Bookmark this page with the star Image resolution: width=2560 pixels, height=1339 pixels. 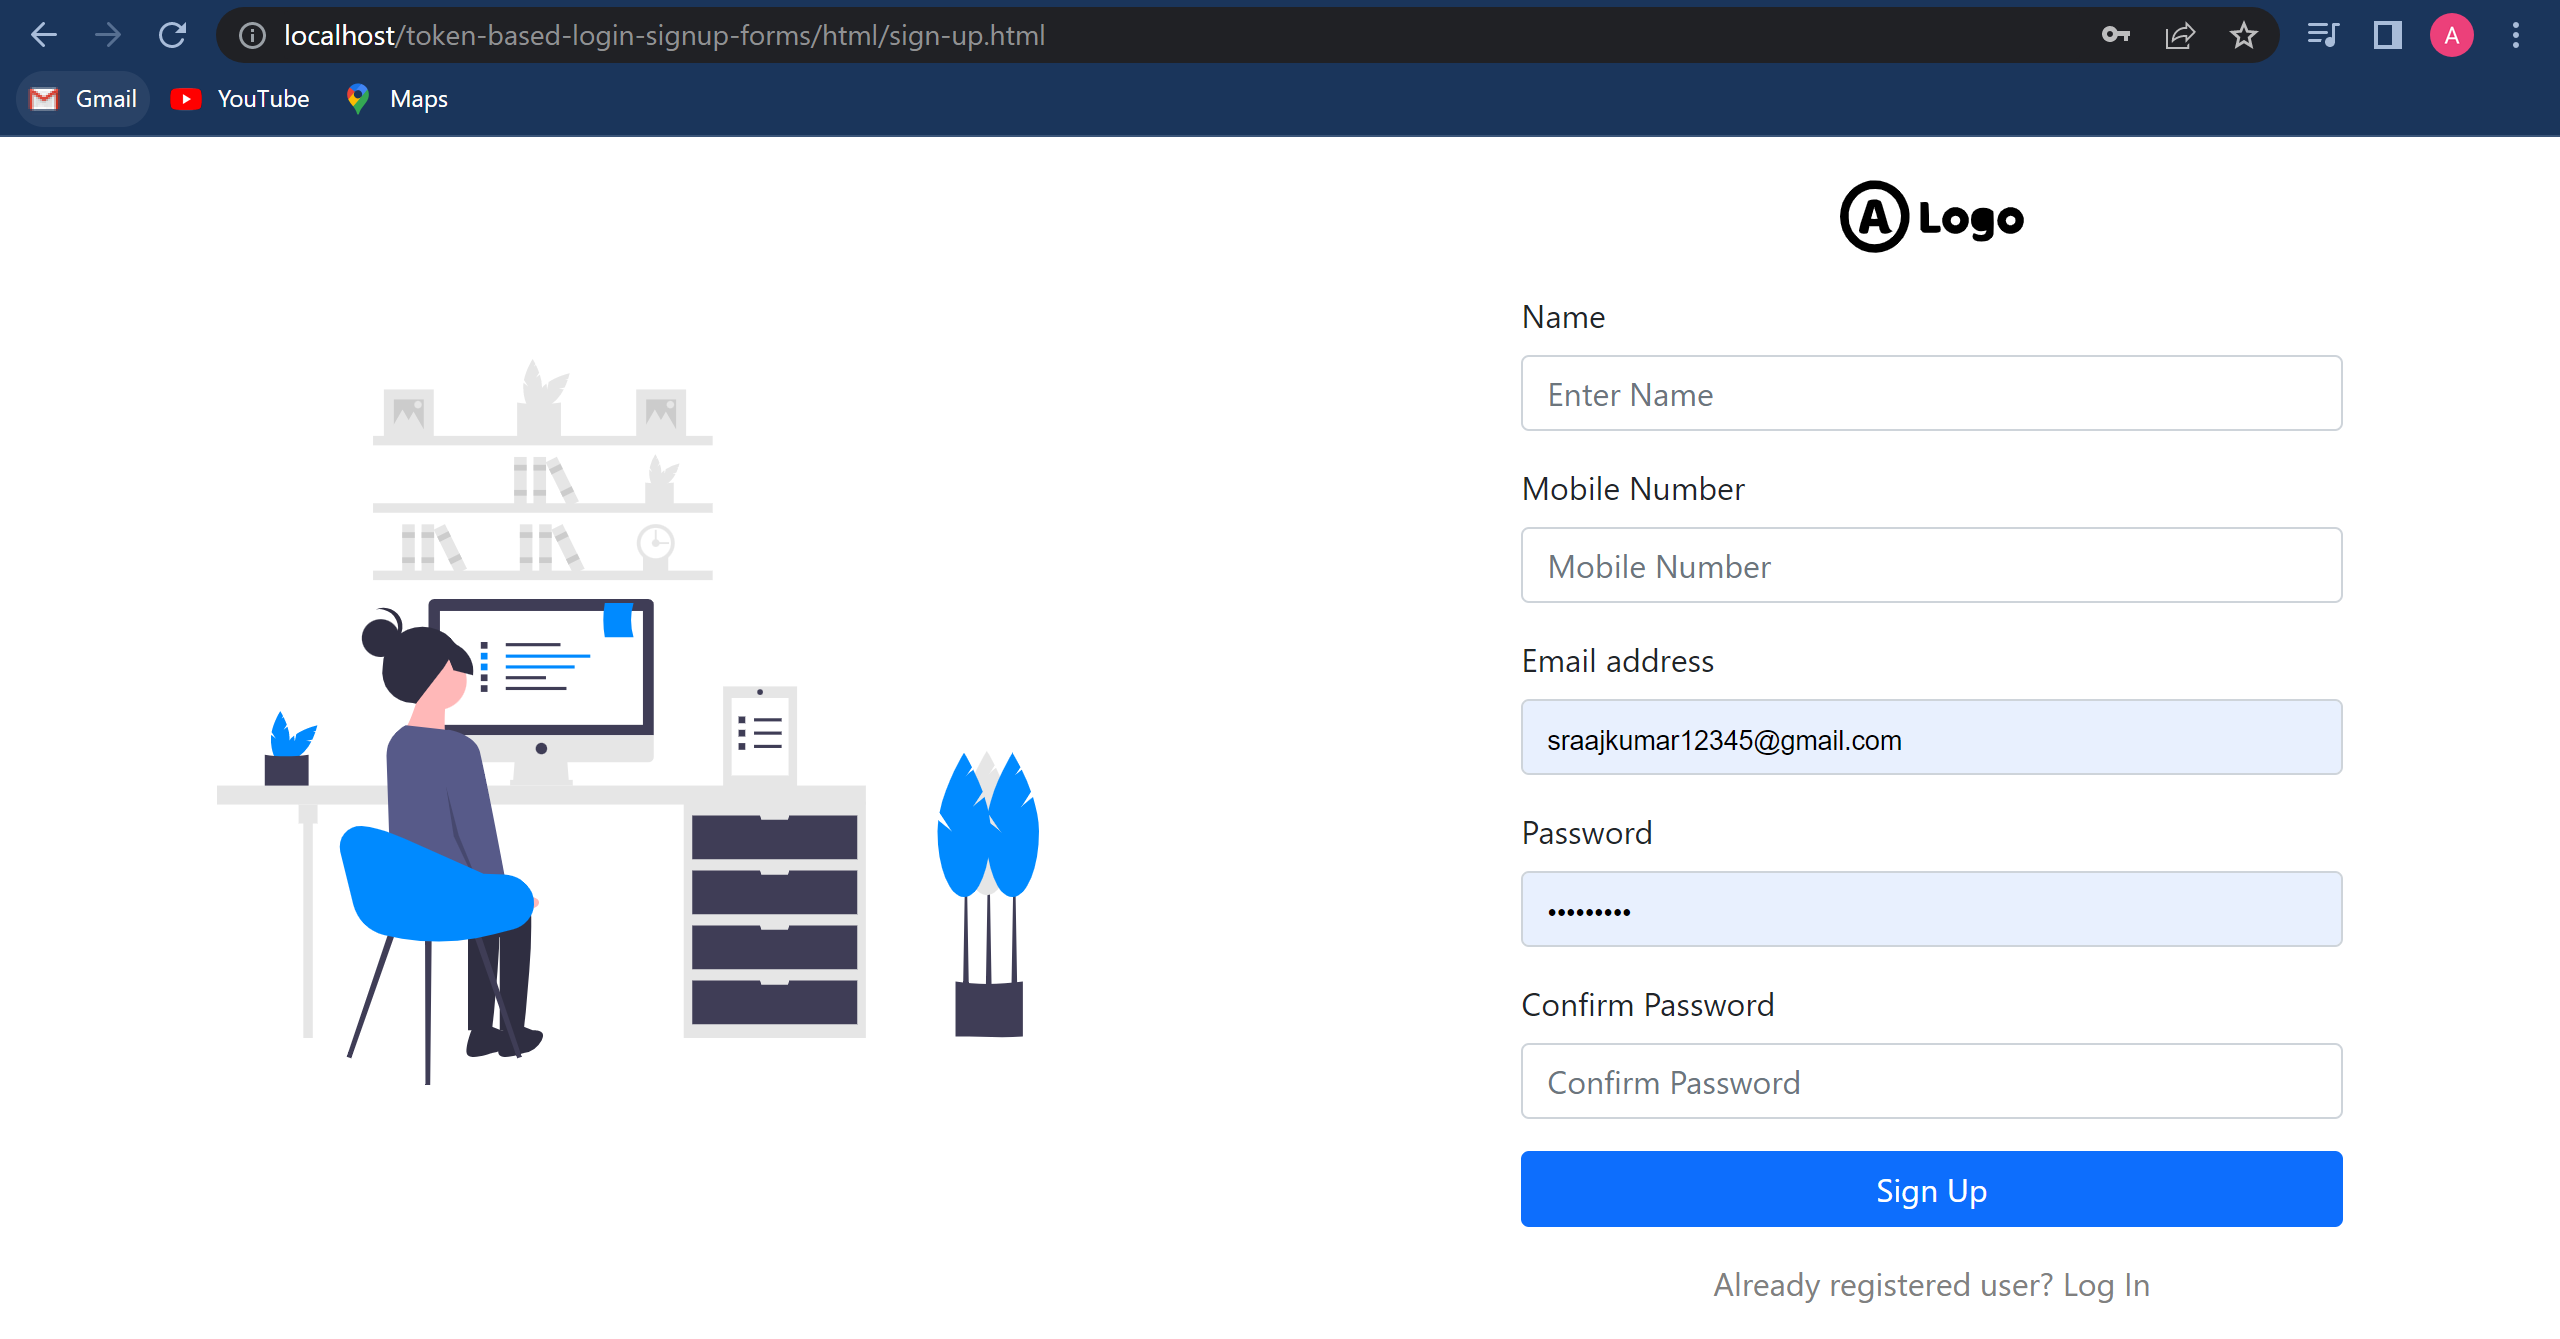point(2244,36)
